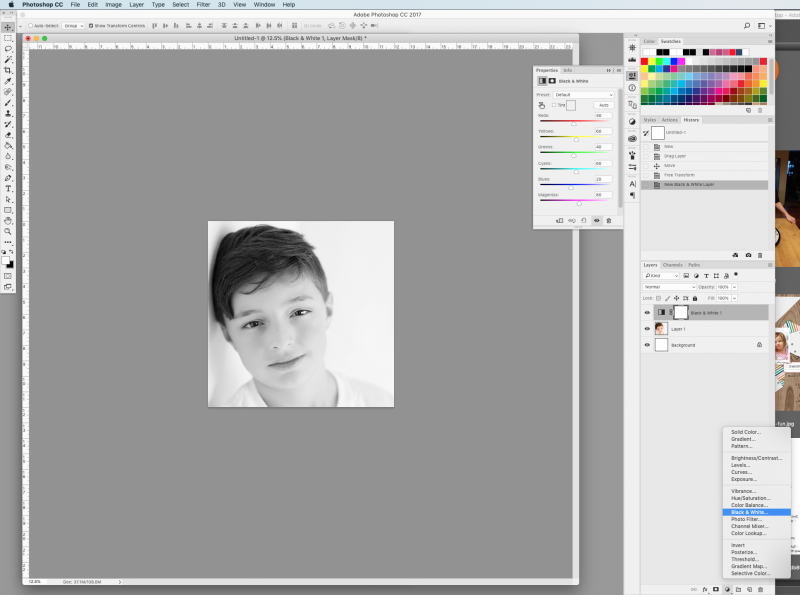Select the Crop tool
Screen dimensions: 800x595
click(8, 70)
